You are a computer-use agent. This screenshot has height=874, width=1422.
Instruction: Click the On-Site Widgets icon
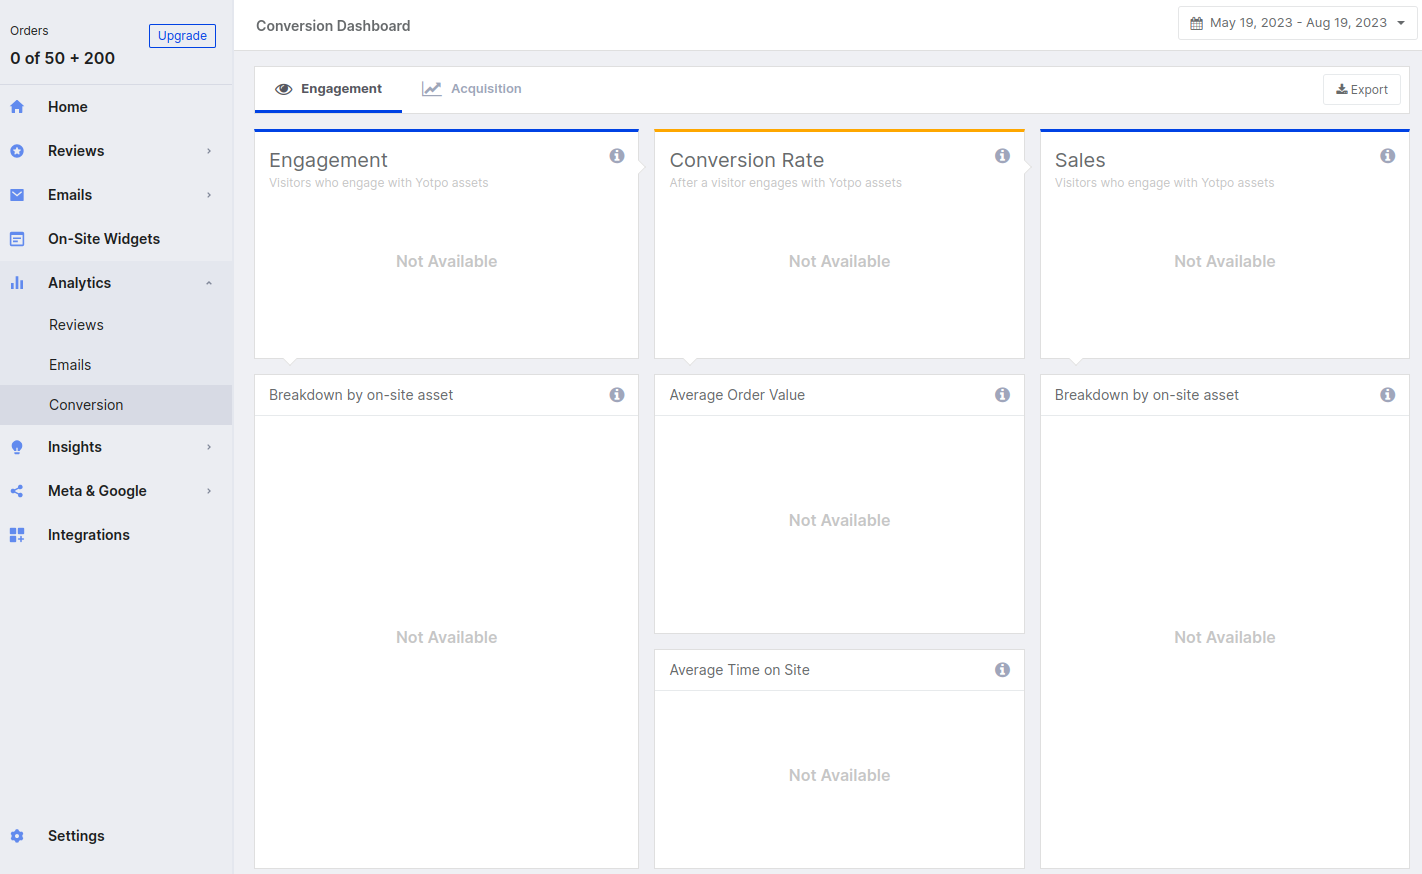pyautogui.click(x=17, y=239)
